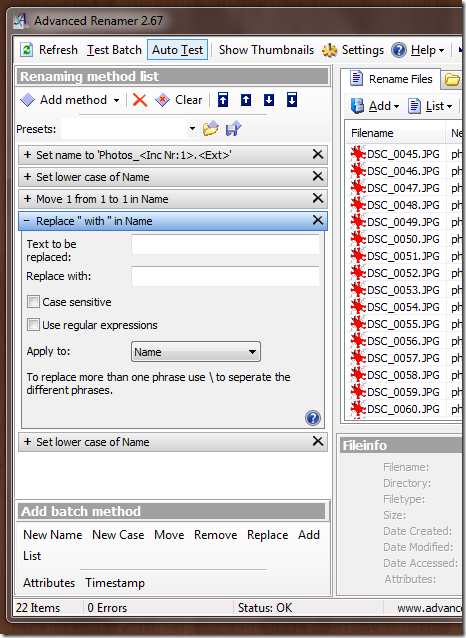This screenshot has height=638, width=466.
Task: Click into Text to be replaced field
Action: click(225, 245)
